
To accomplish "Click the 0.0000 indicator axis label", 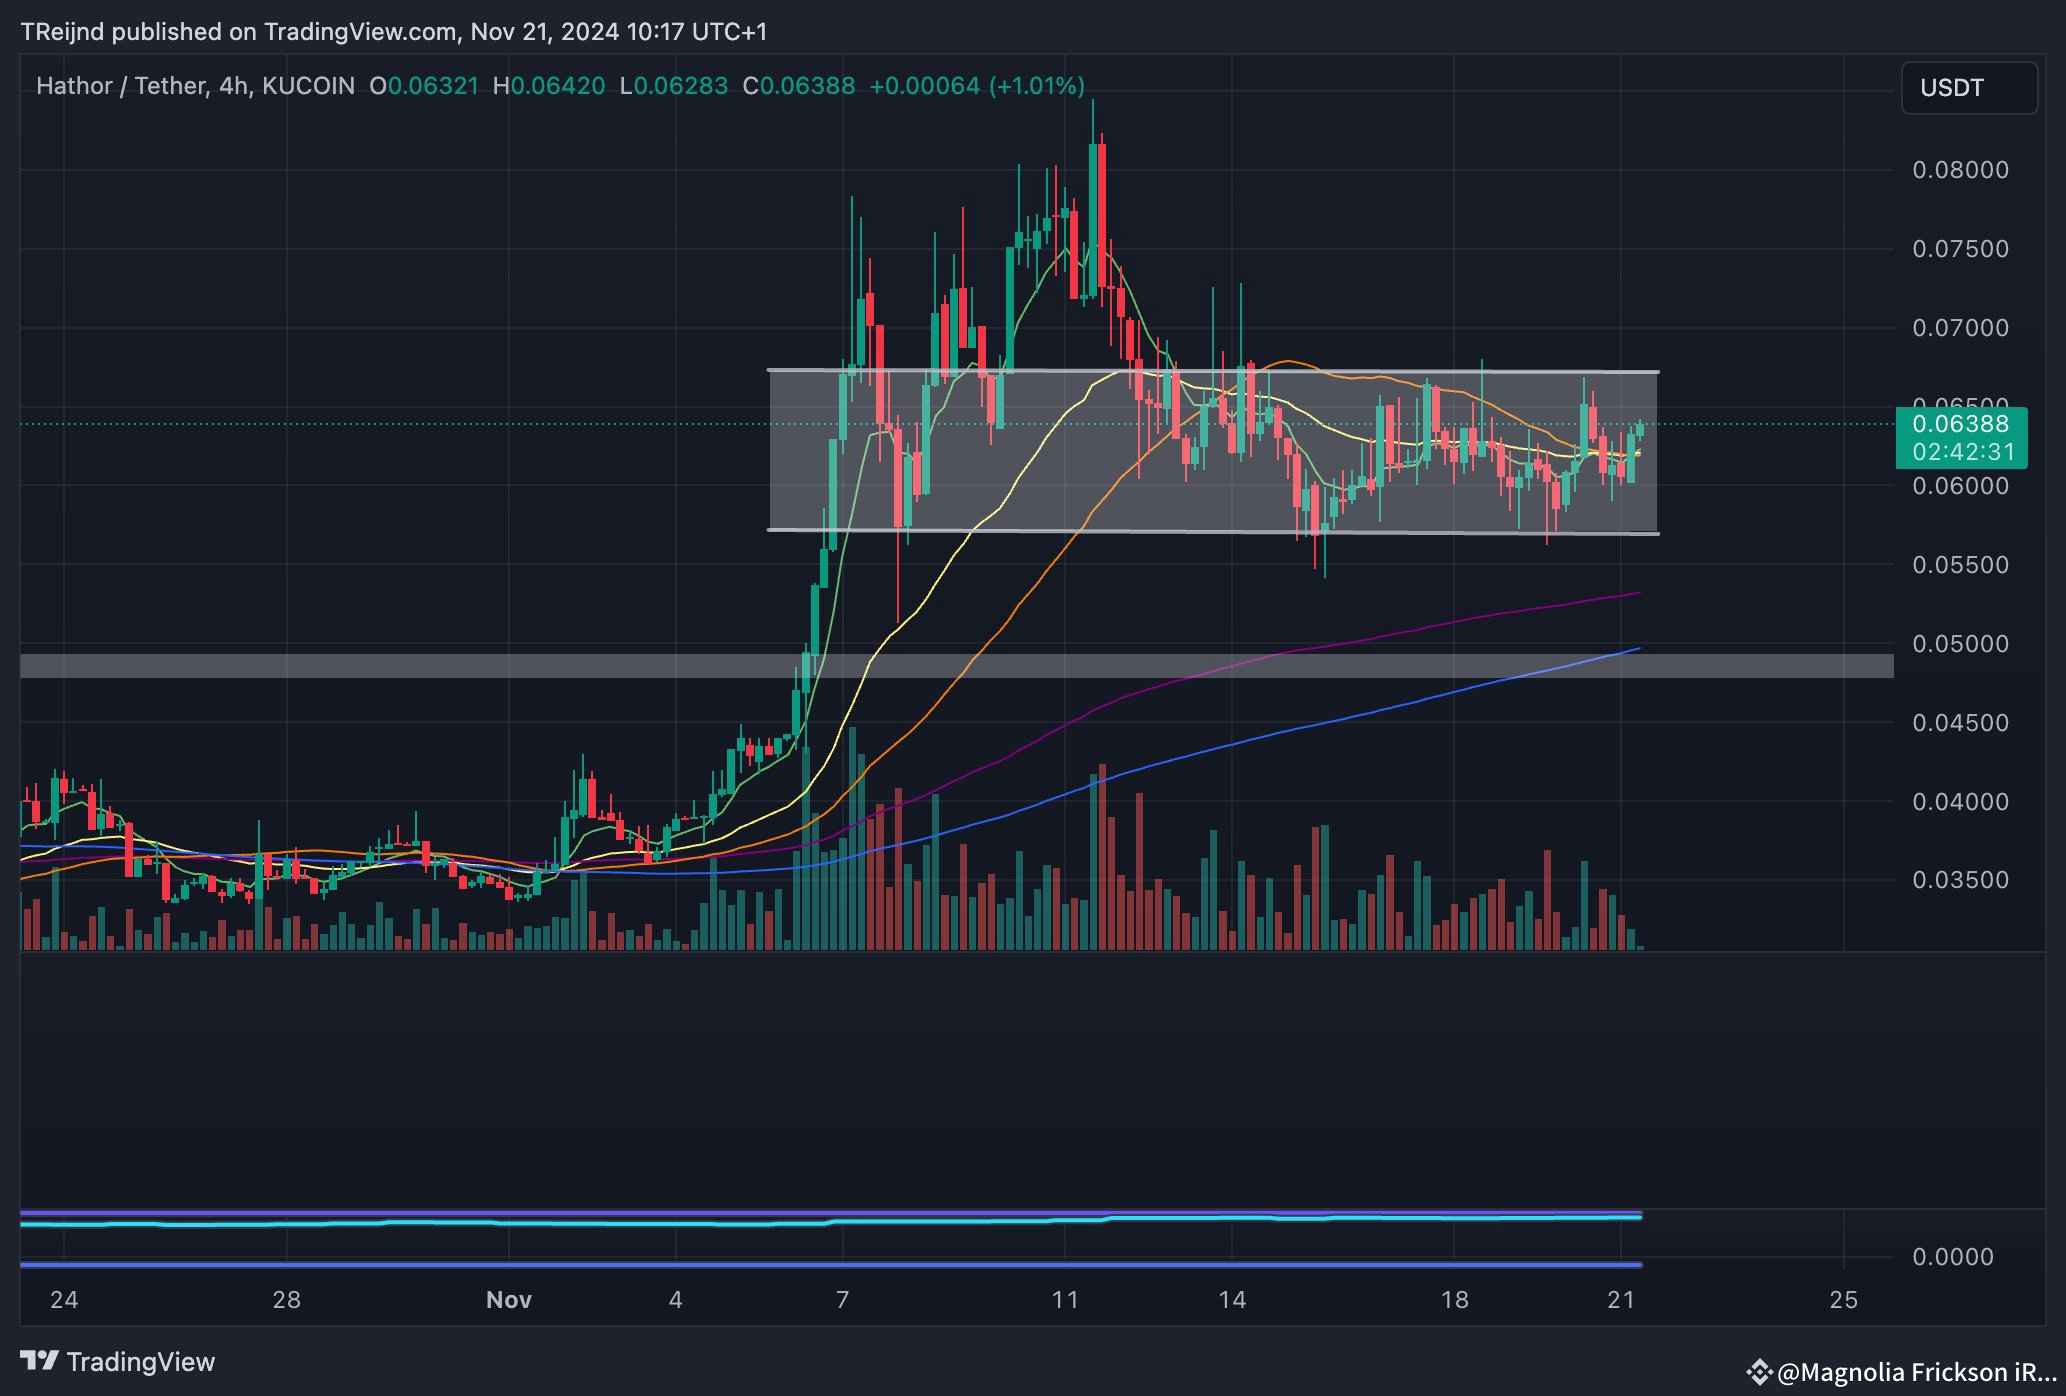I will (x=1953, y=1257).
